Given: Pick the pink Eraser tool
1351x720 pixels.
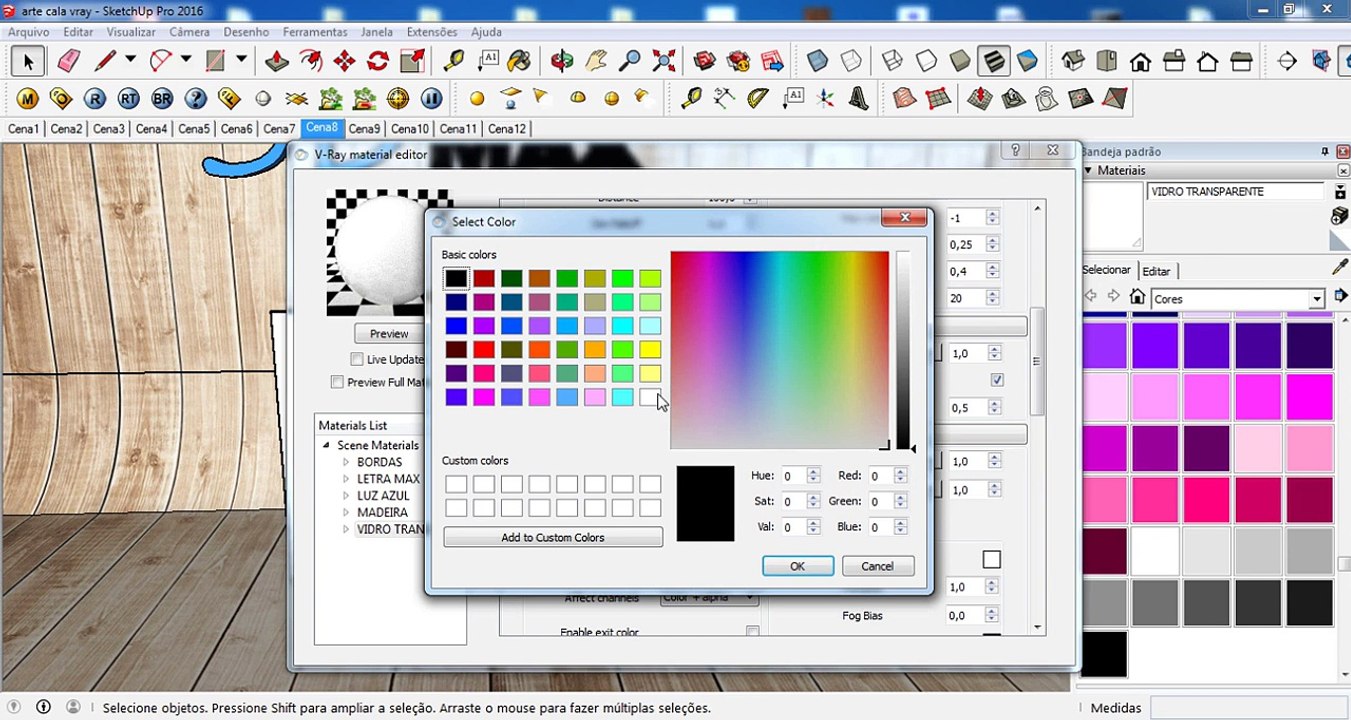Looking at the screenshot, I should tap(68, 62).
